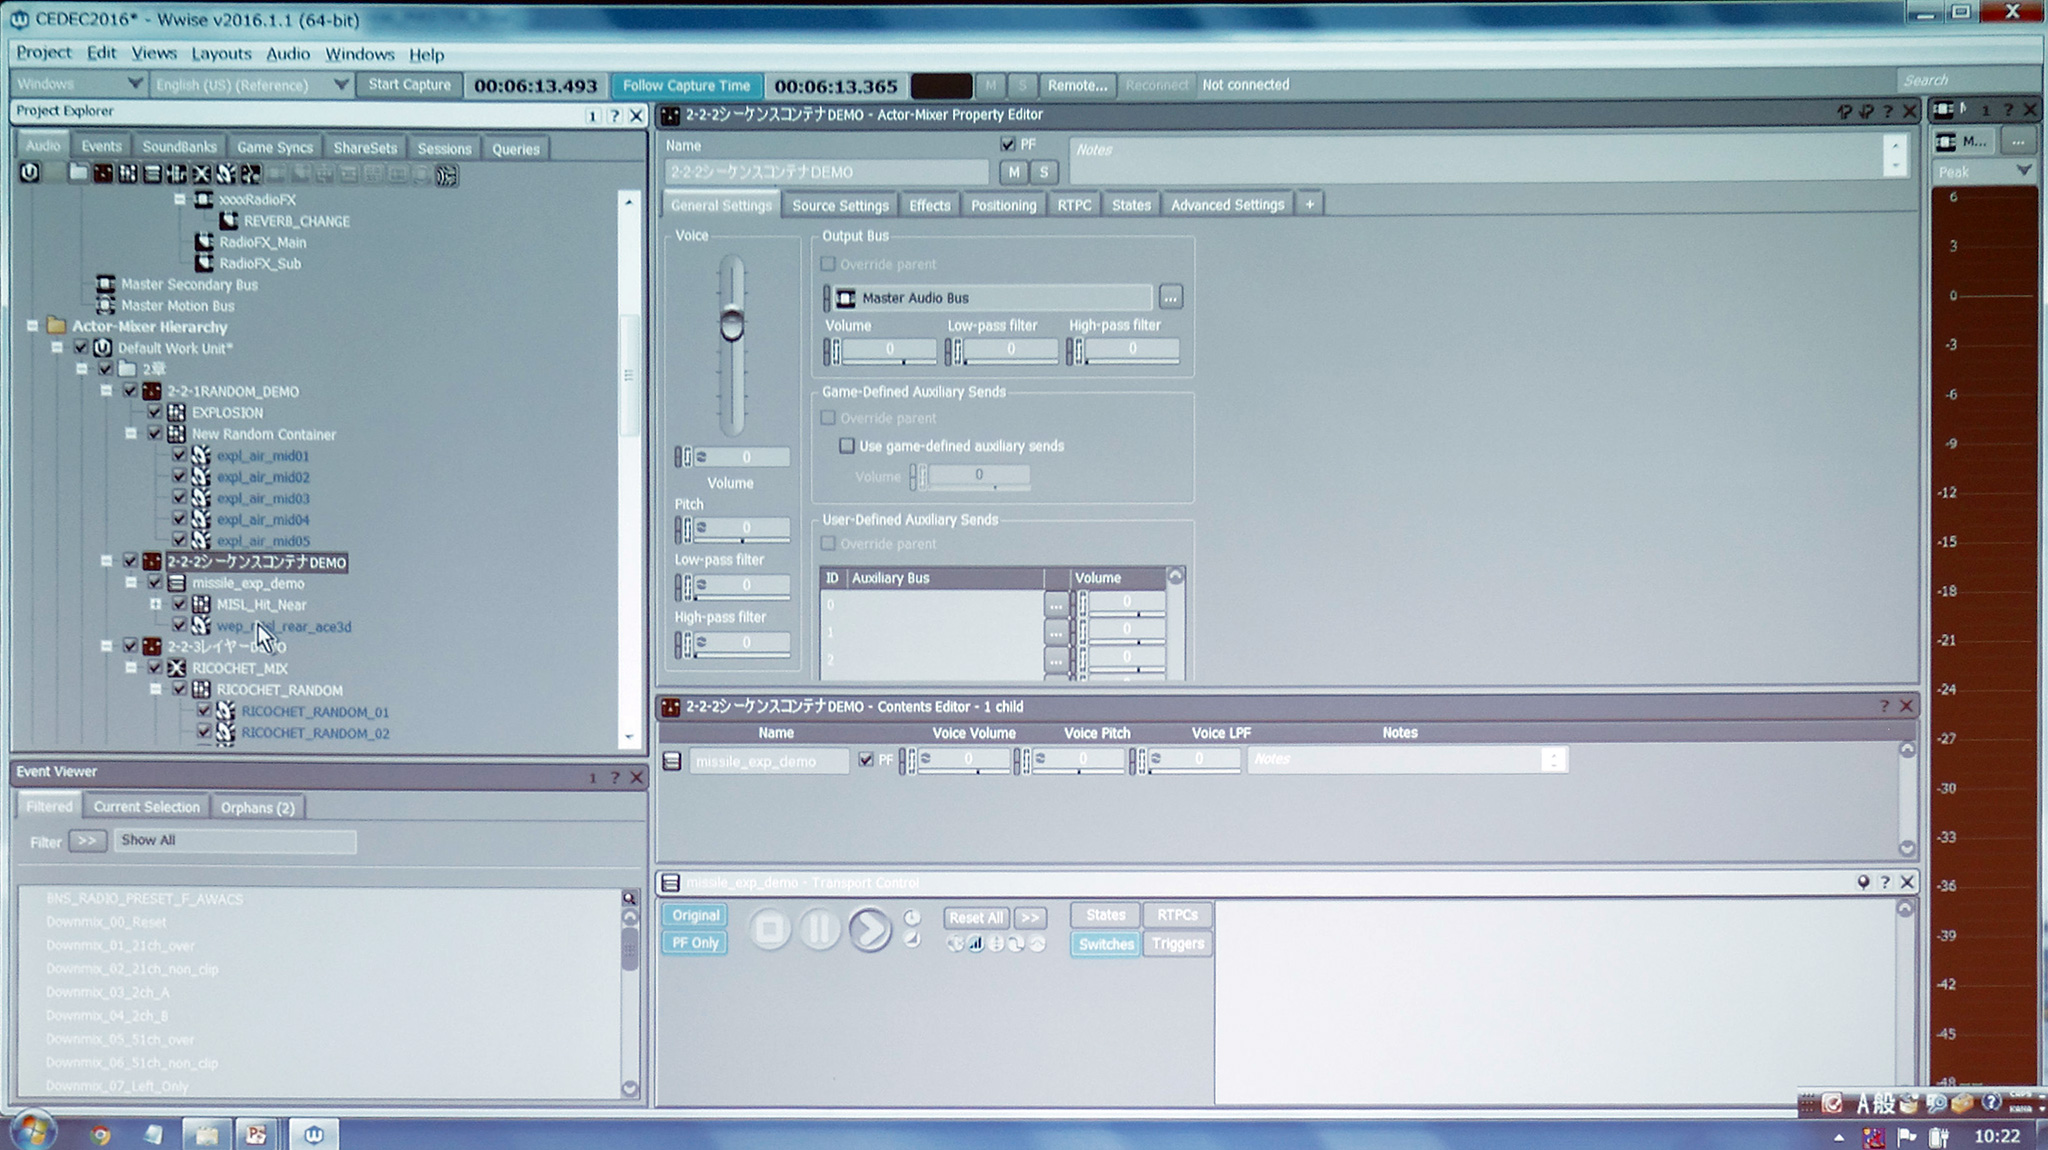This screenshot has width=2048, height=1150.
Task: Expand MISL_Hit_Near tree node
Action: point(155,604)
